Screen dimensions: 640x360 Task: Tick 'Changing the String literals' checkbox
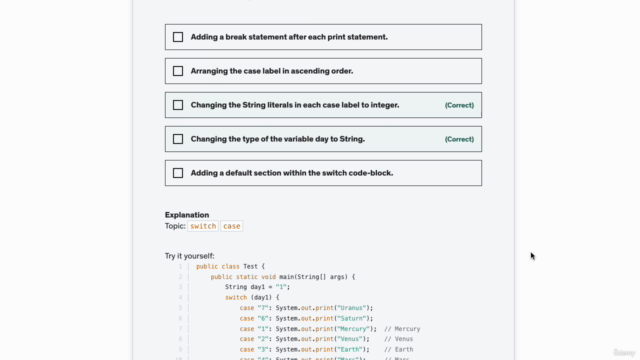coord(178,105)
